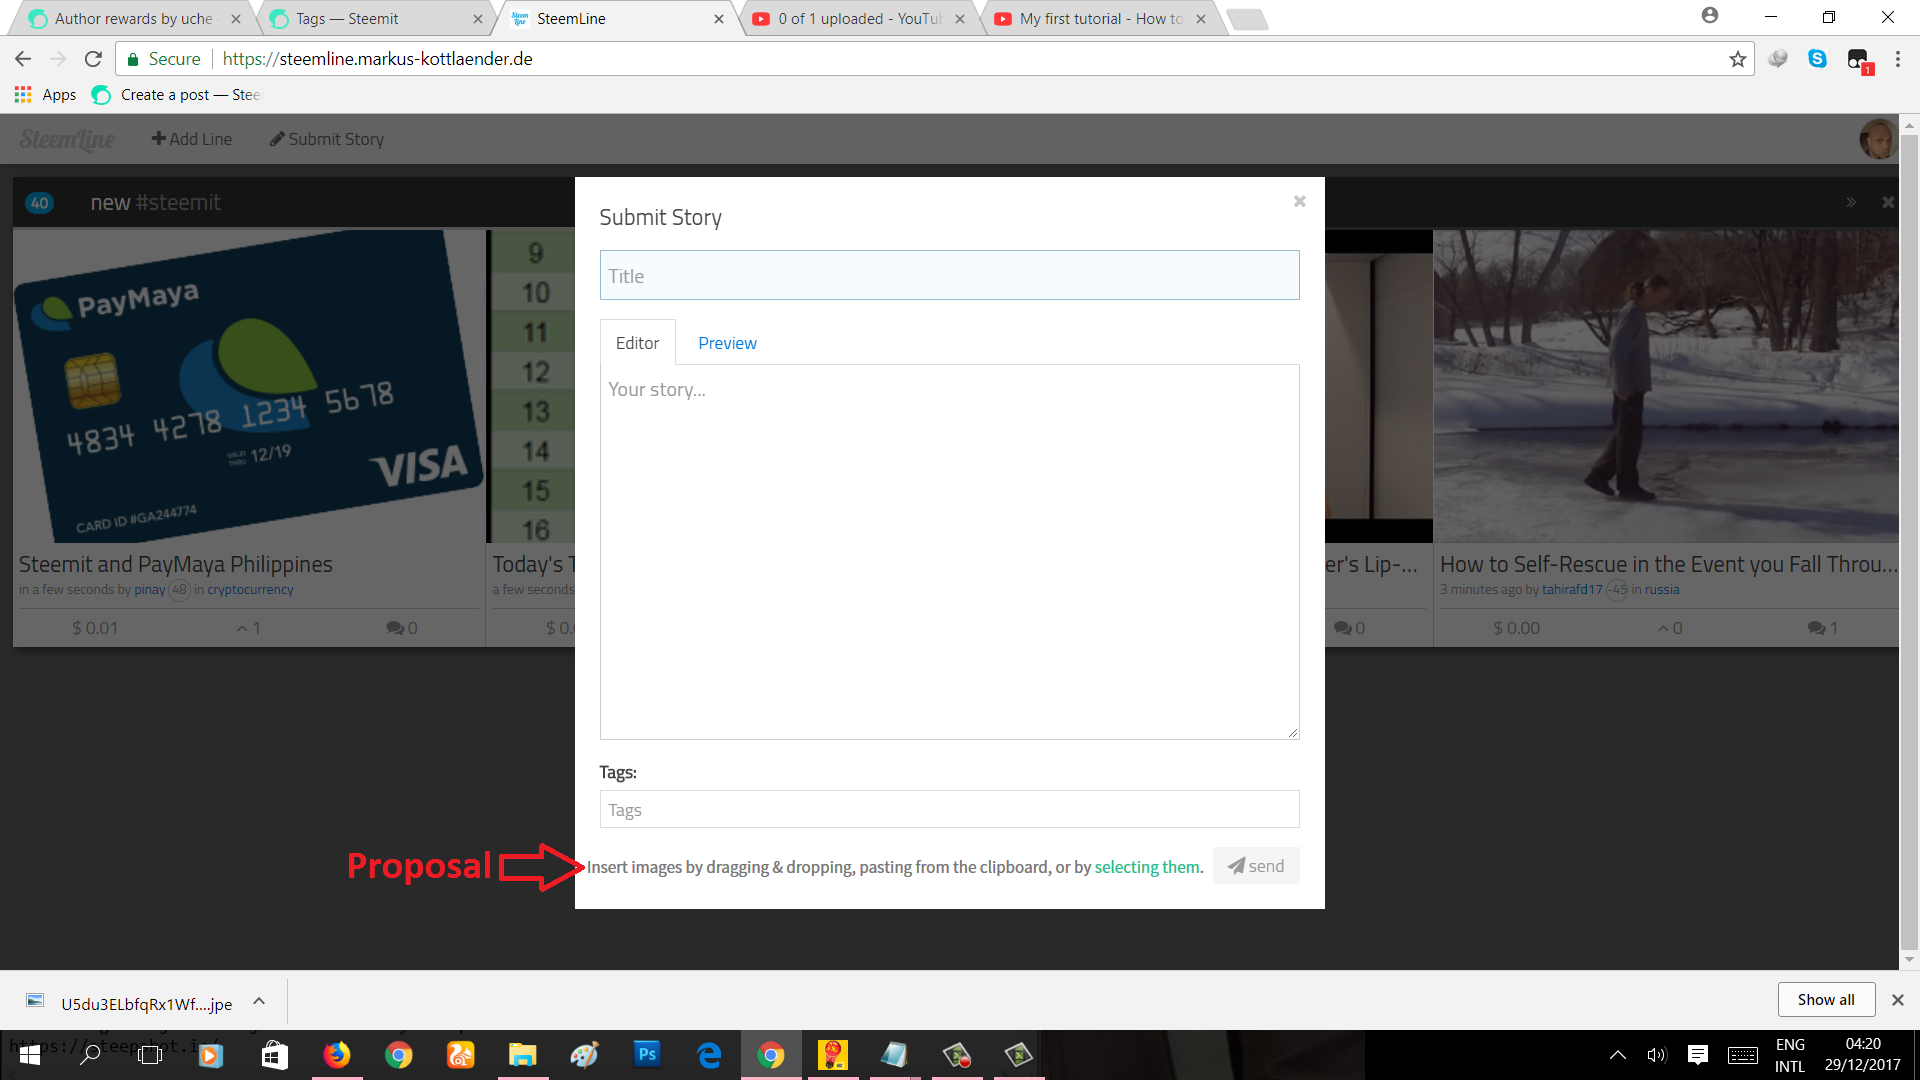Switch to the Preview tab
1920x1080 pixels.
coord(727,342)
